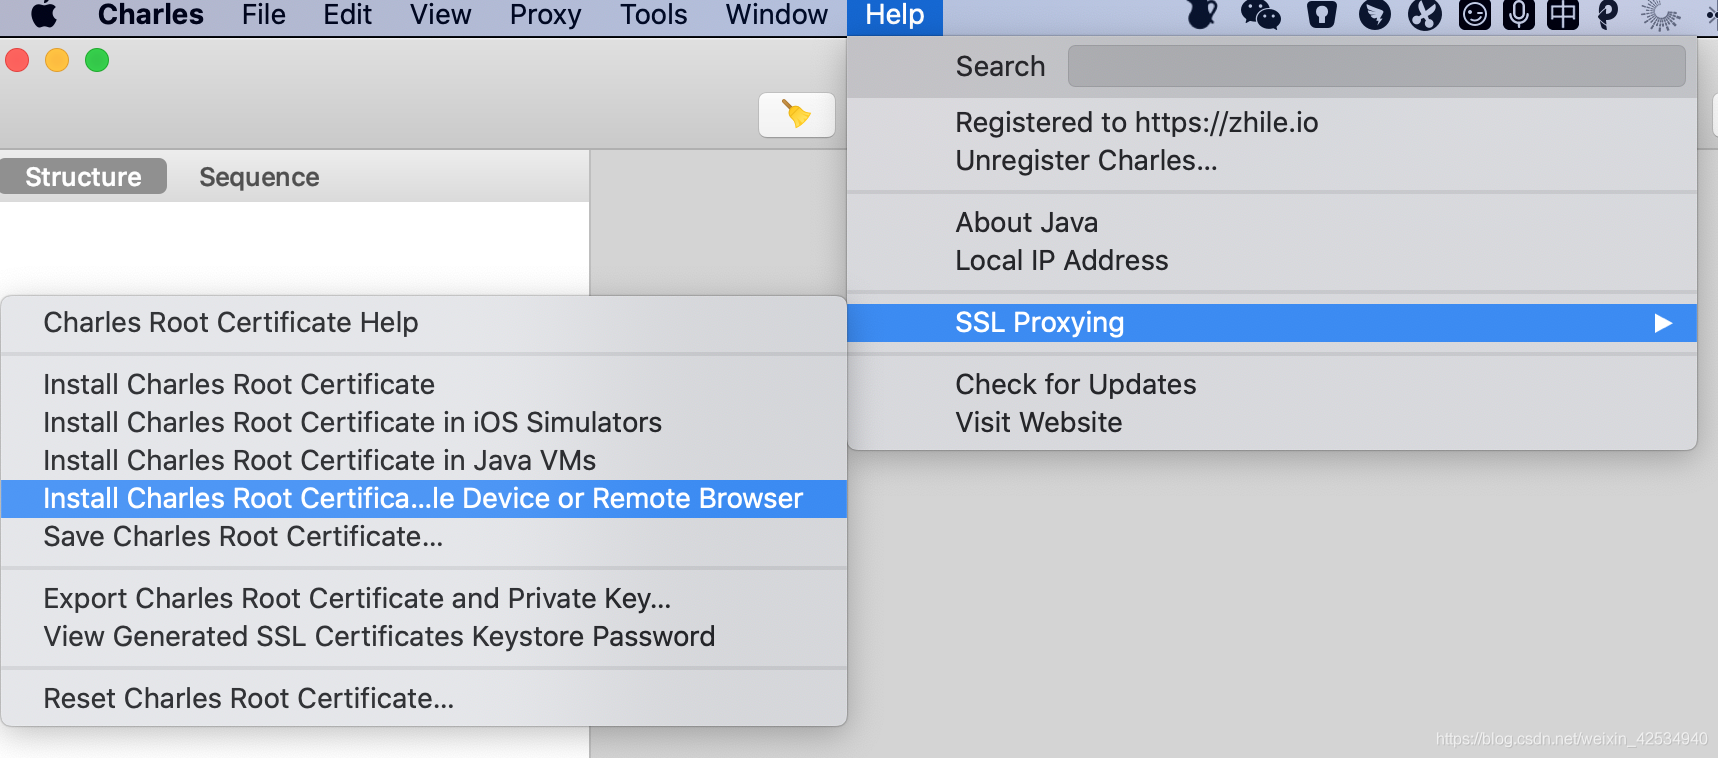This screenshot has height=758, width=1718.
Task: Click the microphone menu bar icon
Action: [1518, 14]
